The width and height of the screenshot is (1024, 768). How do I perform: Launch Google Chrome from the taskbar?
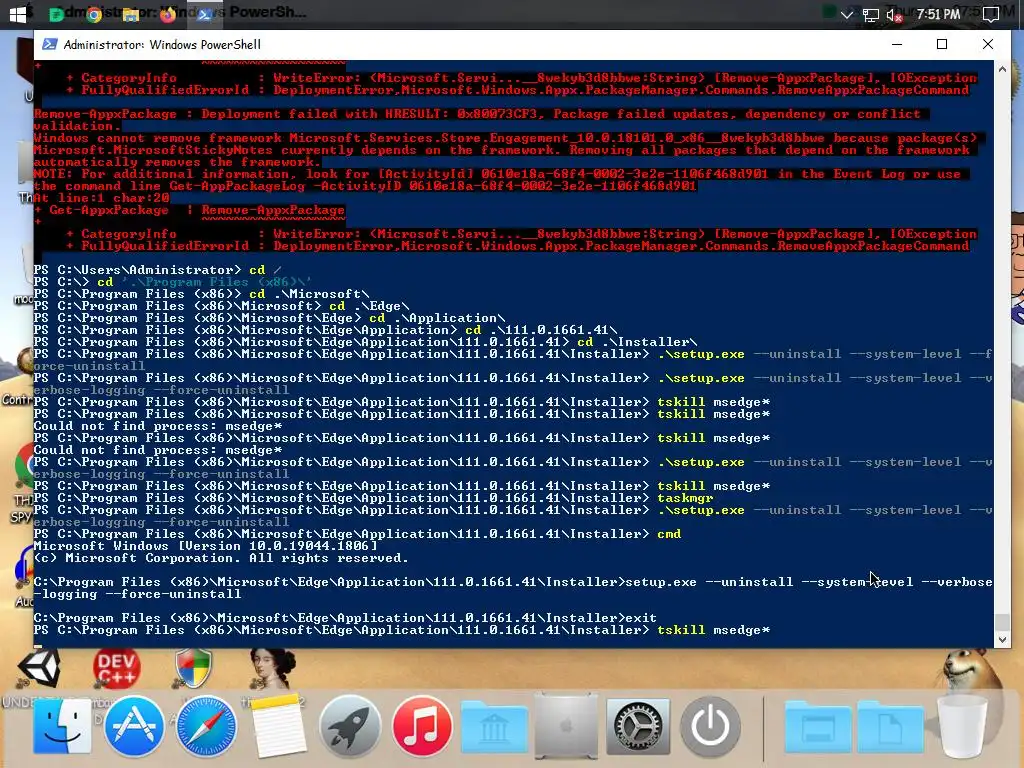tap(94, 14)
